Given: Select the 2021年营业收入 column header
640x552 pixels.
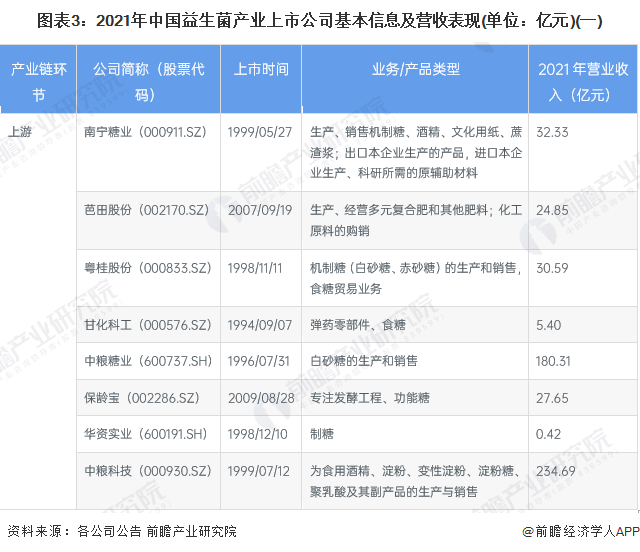Looking at the screenshot, I should [584, 82].
